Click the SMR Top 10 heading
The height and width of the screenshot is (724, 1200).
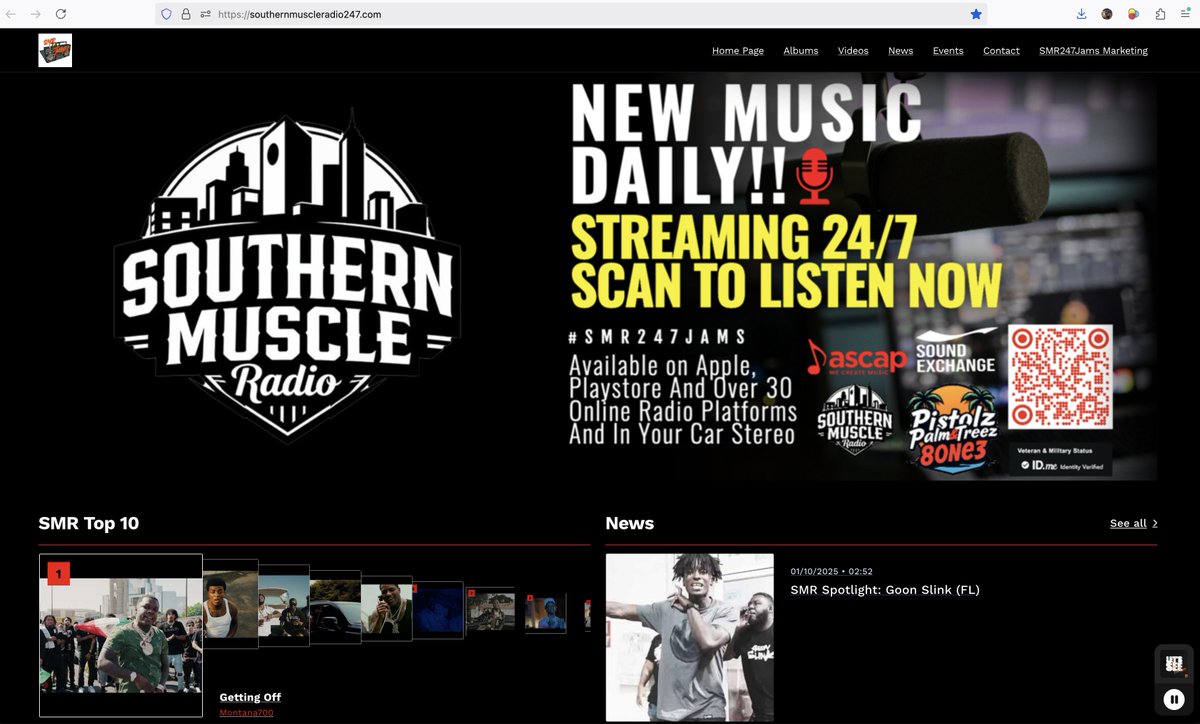click(x=89, y=523)
